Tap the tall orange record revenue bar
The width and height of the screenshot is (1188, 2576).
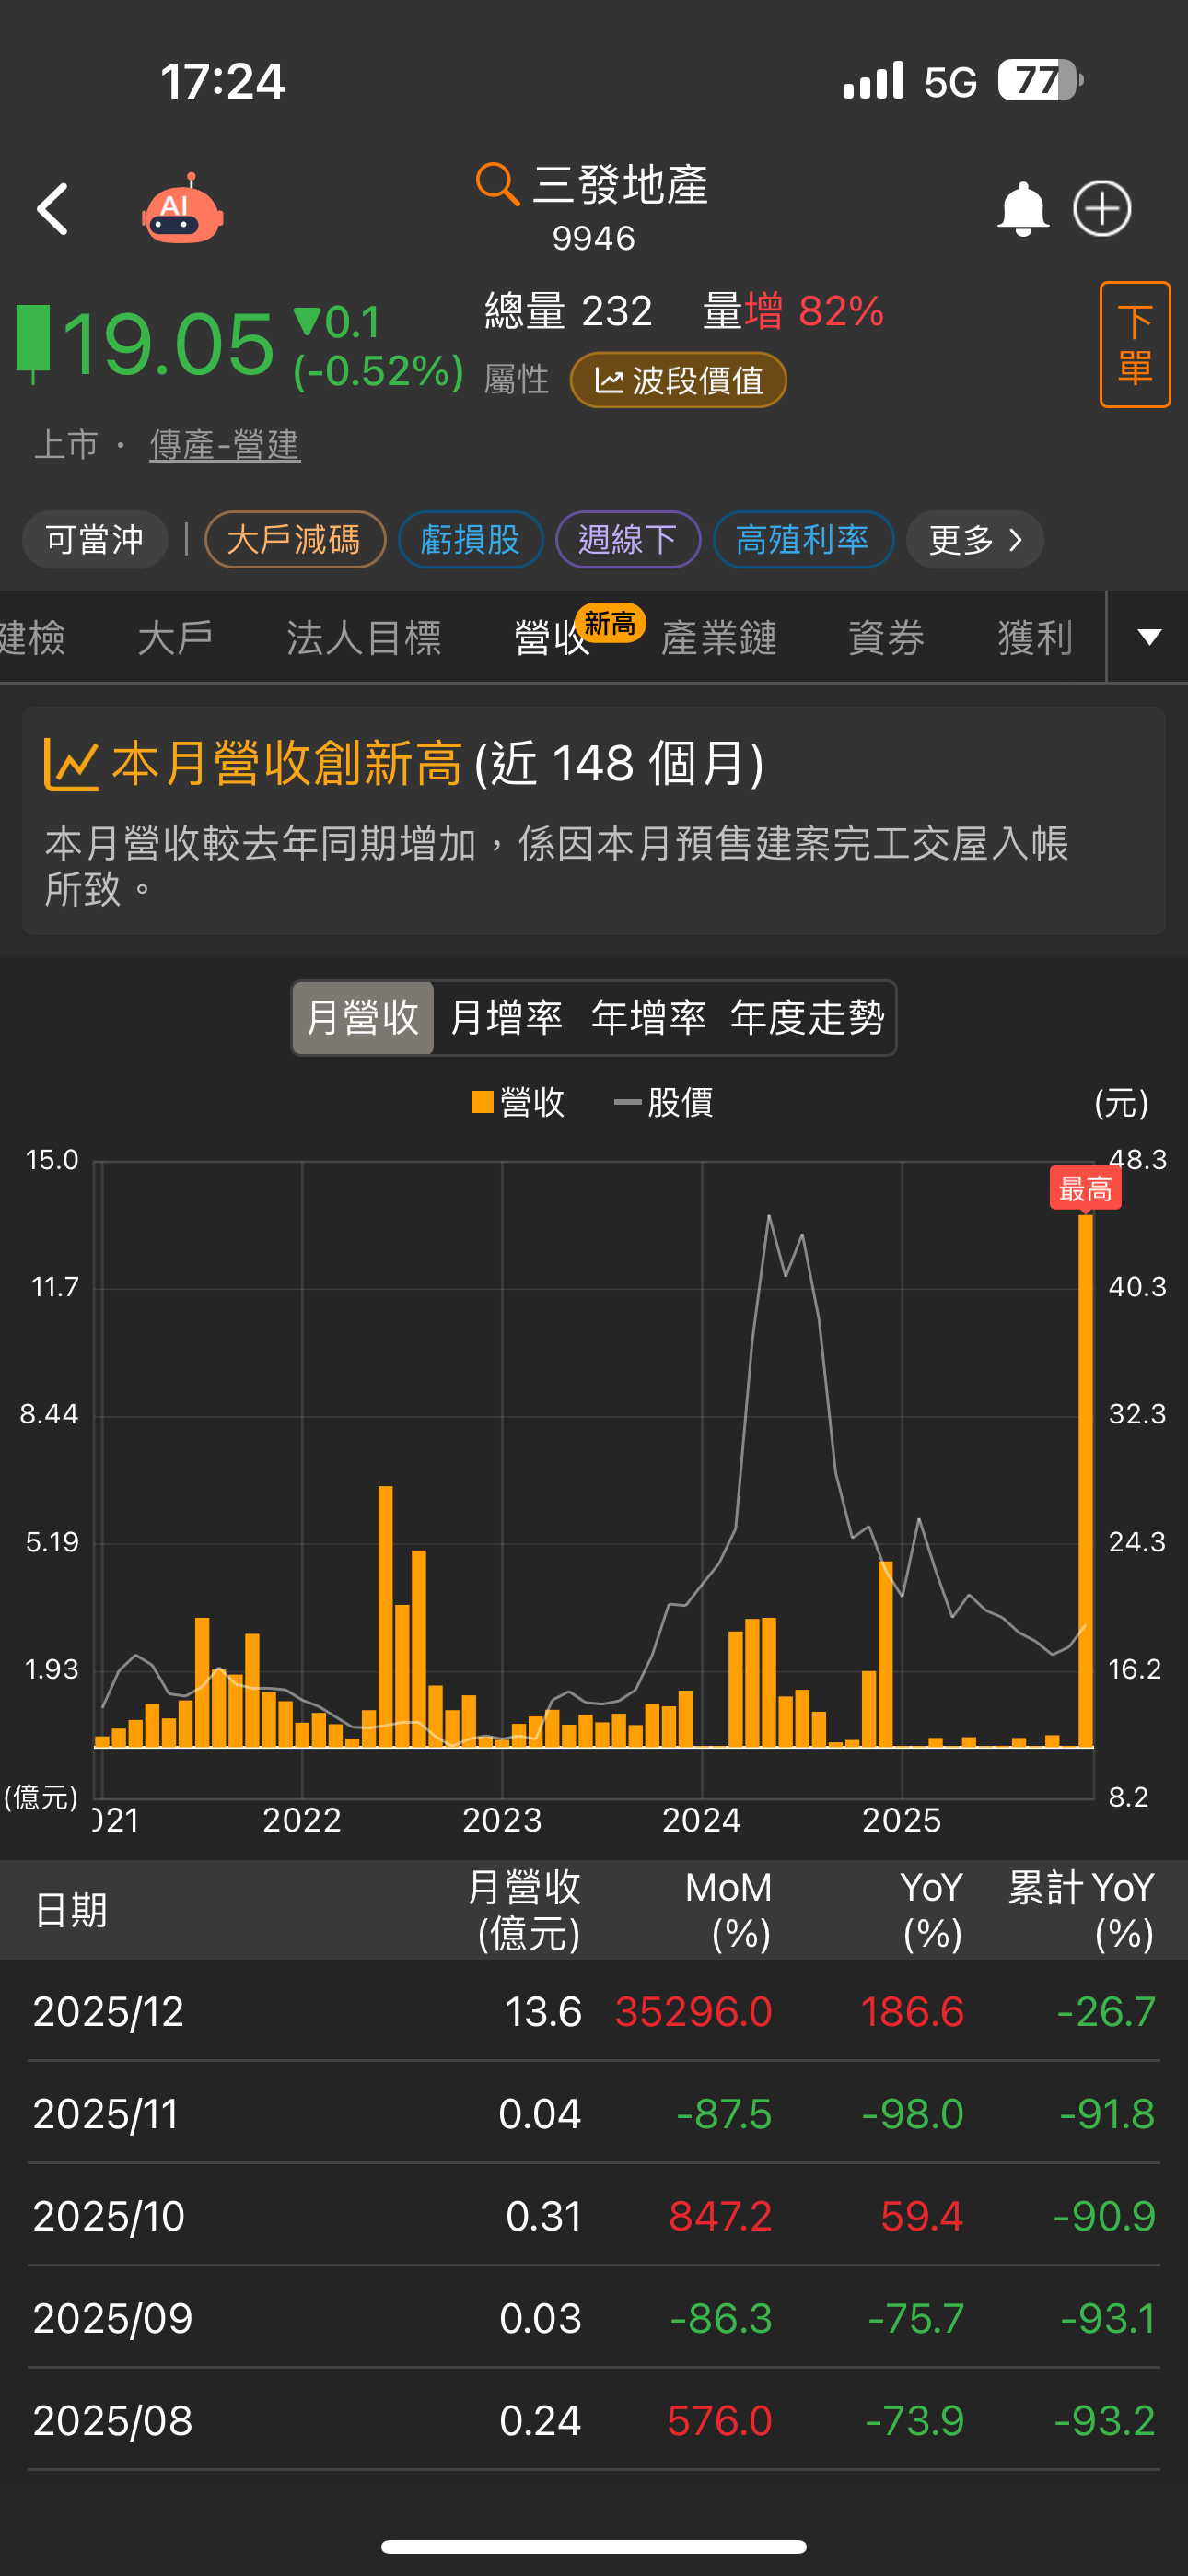coord(1085,1480)
